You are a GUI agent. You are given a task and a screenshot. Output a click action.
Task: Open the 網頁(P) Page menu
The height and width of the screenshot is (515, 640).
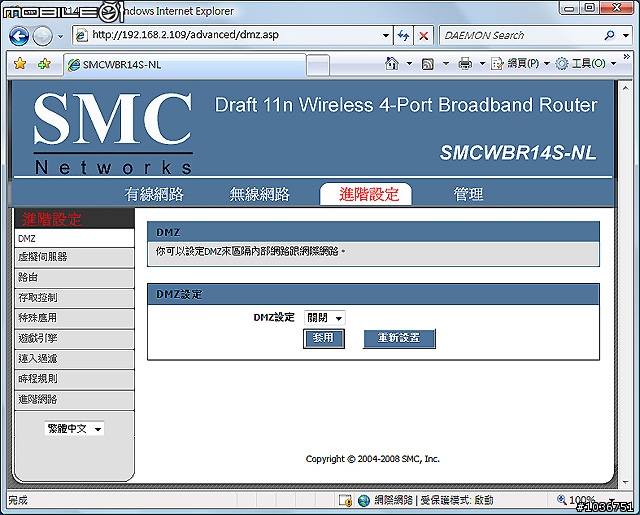tap(520, 64)
